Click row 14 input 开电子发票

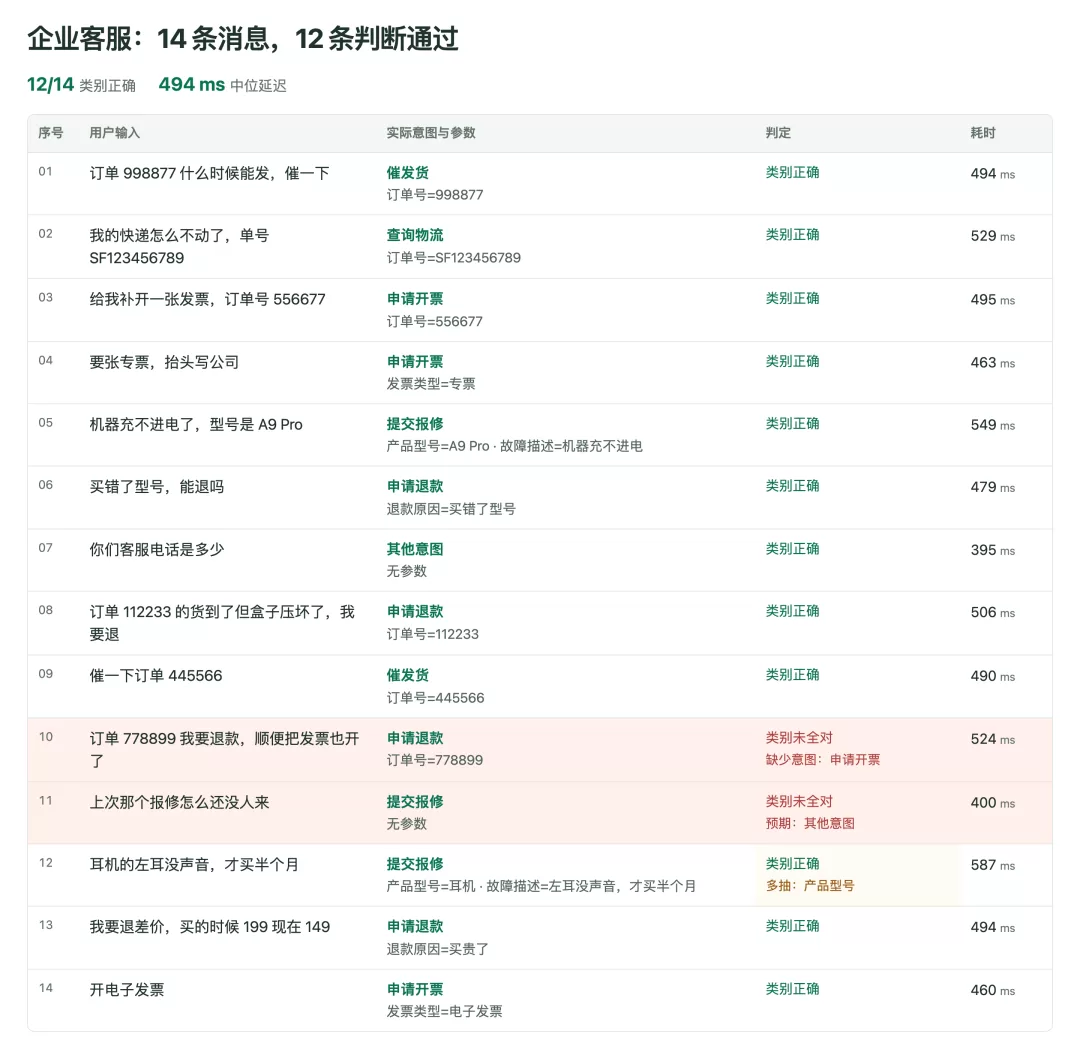click(127, 990)
